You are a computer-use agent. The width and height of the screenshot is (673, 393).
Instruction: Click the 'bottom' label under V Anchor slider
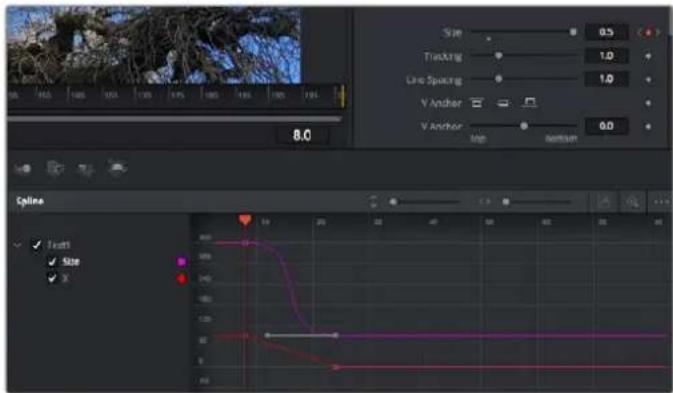561,139
